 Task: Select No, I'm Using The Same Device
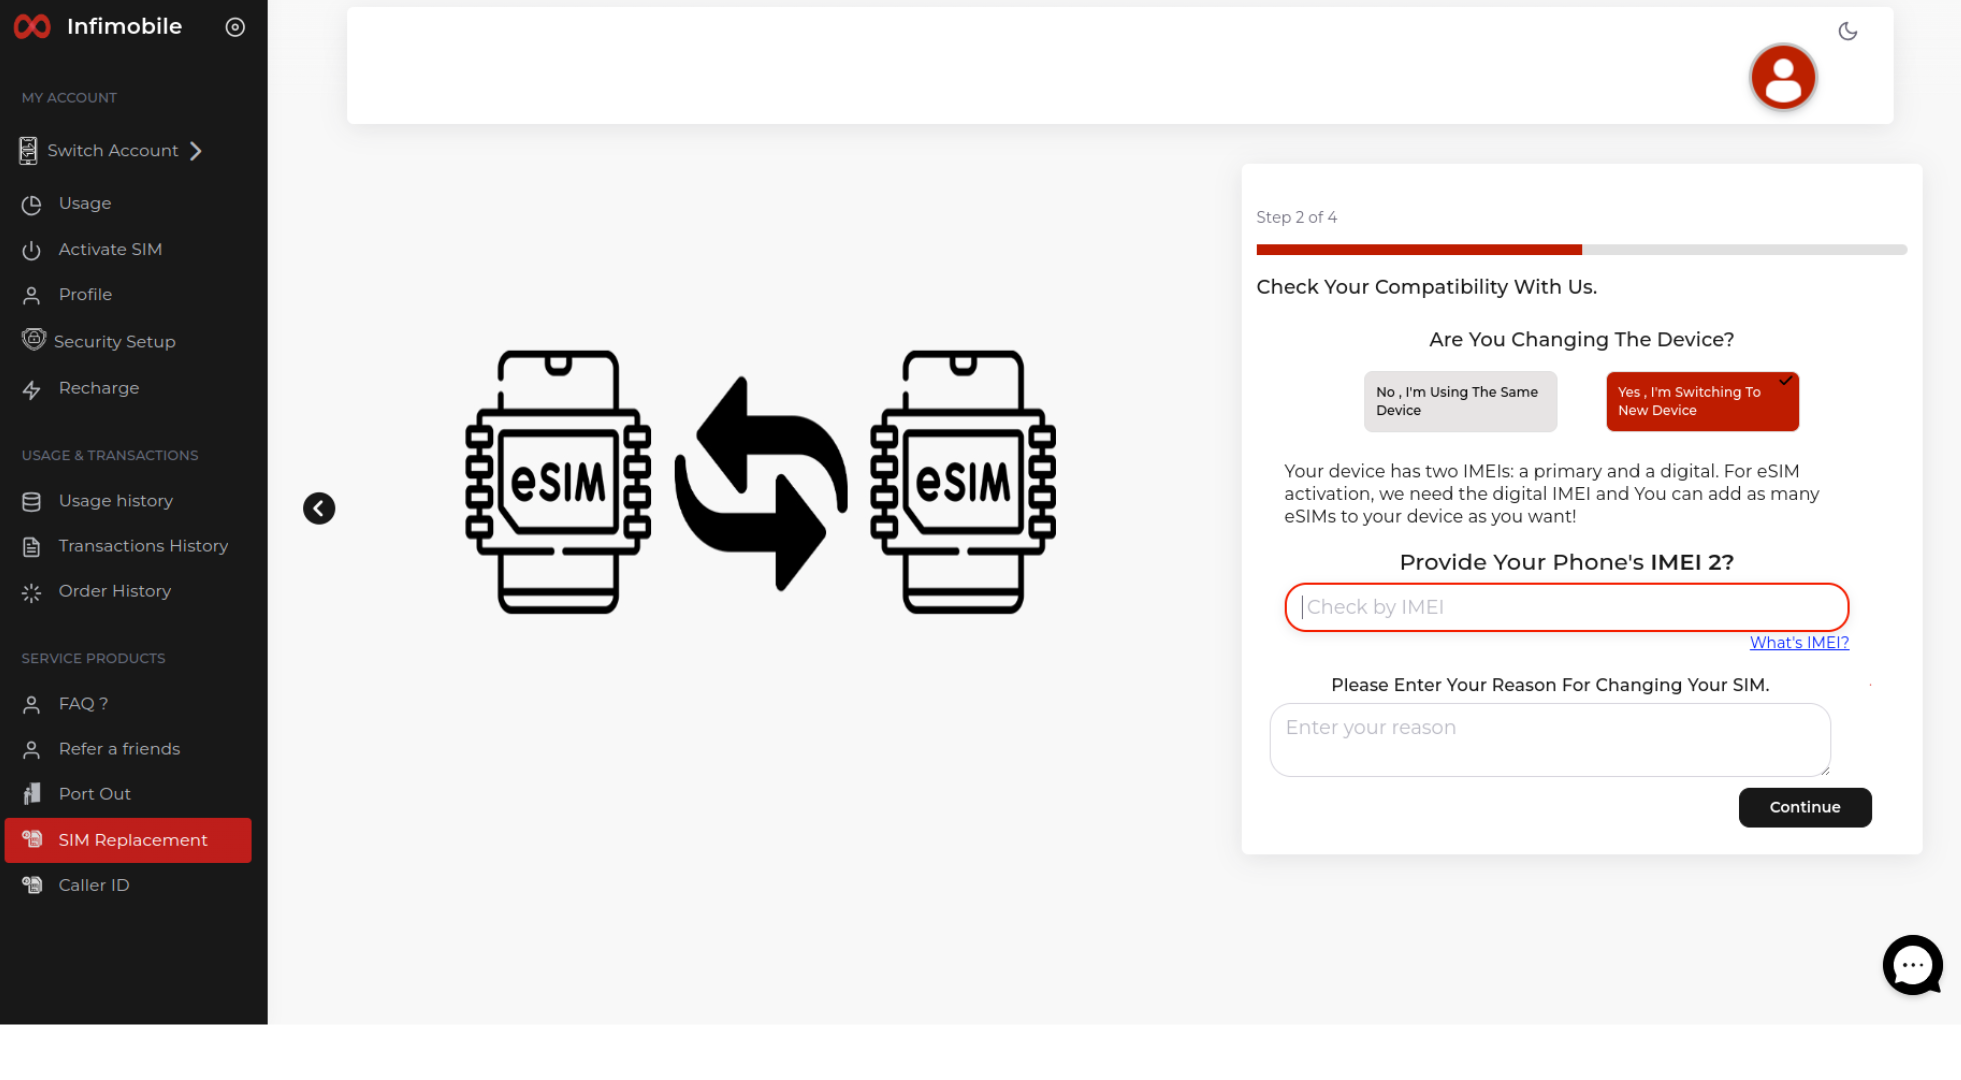point(1459,401)
